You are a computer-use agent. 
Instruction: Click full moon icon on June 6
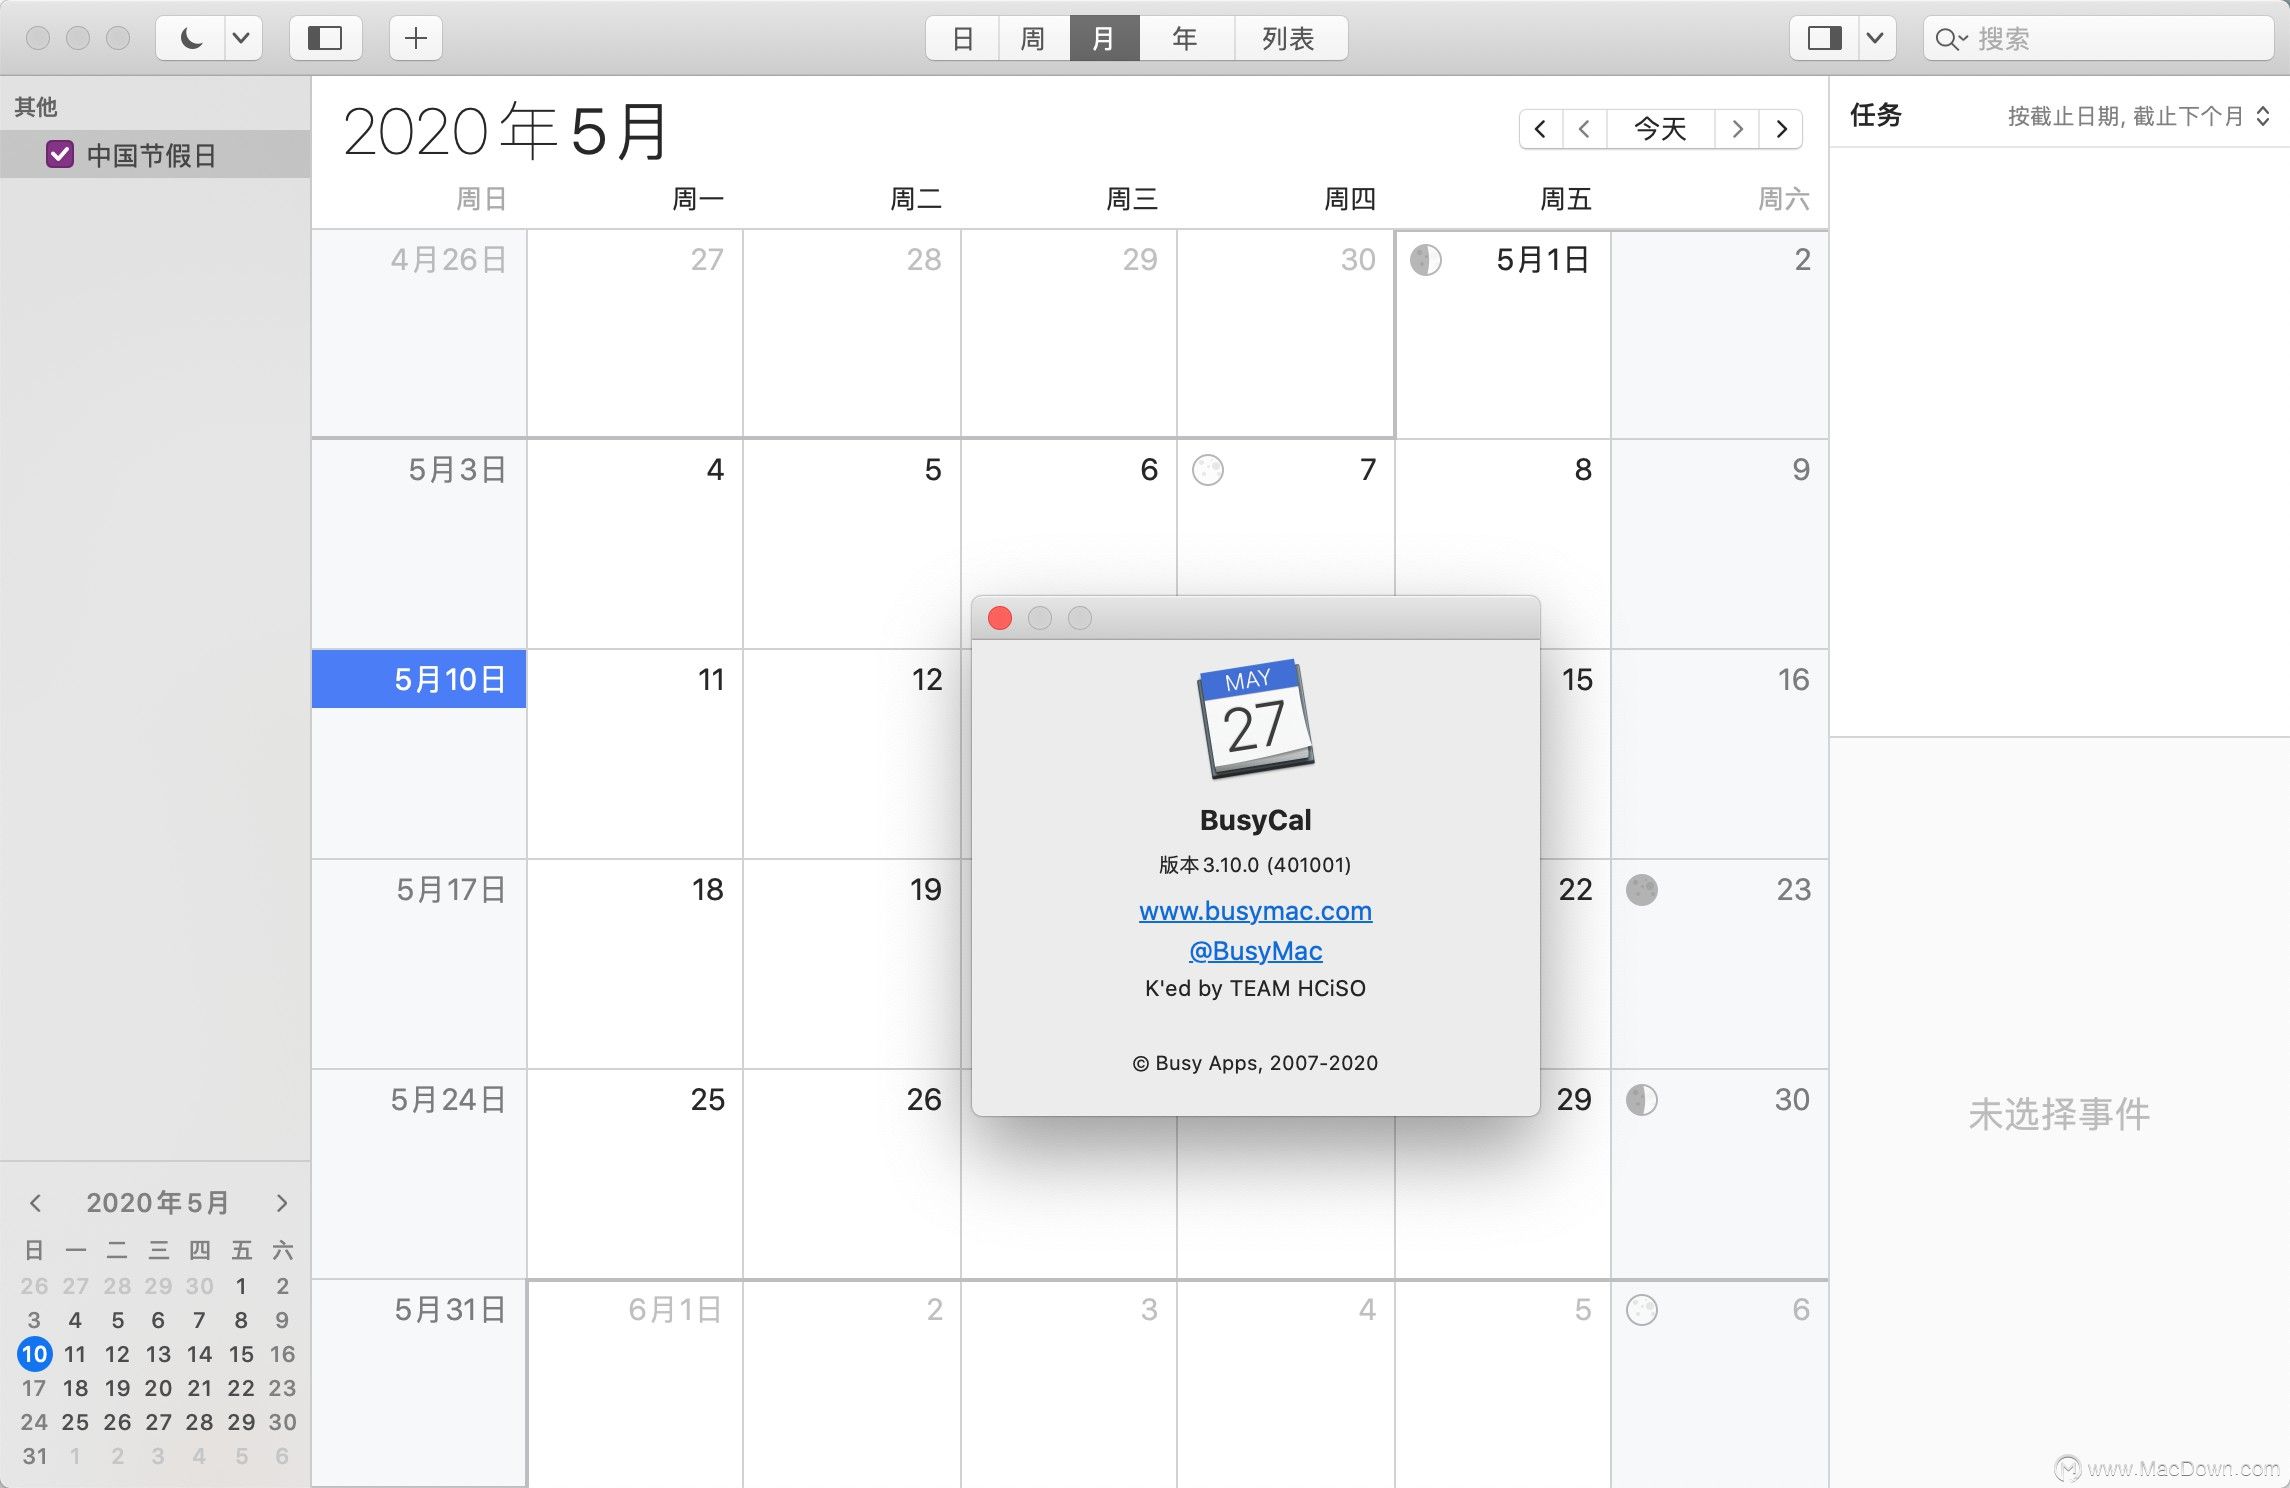[1642, 1310]
